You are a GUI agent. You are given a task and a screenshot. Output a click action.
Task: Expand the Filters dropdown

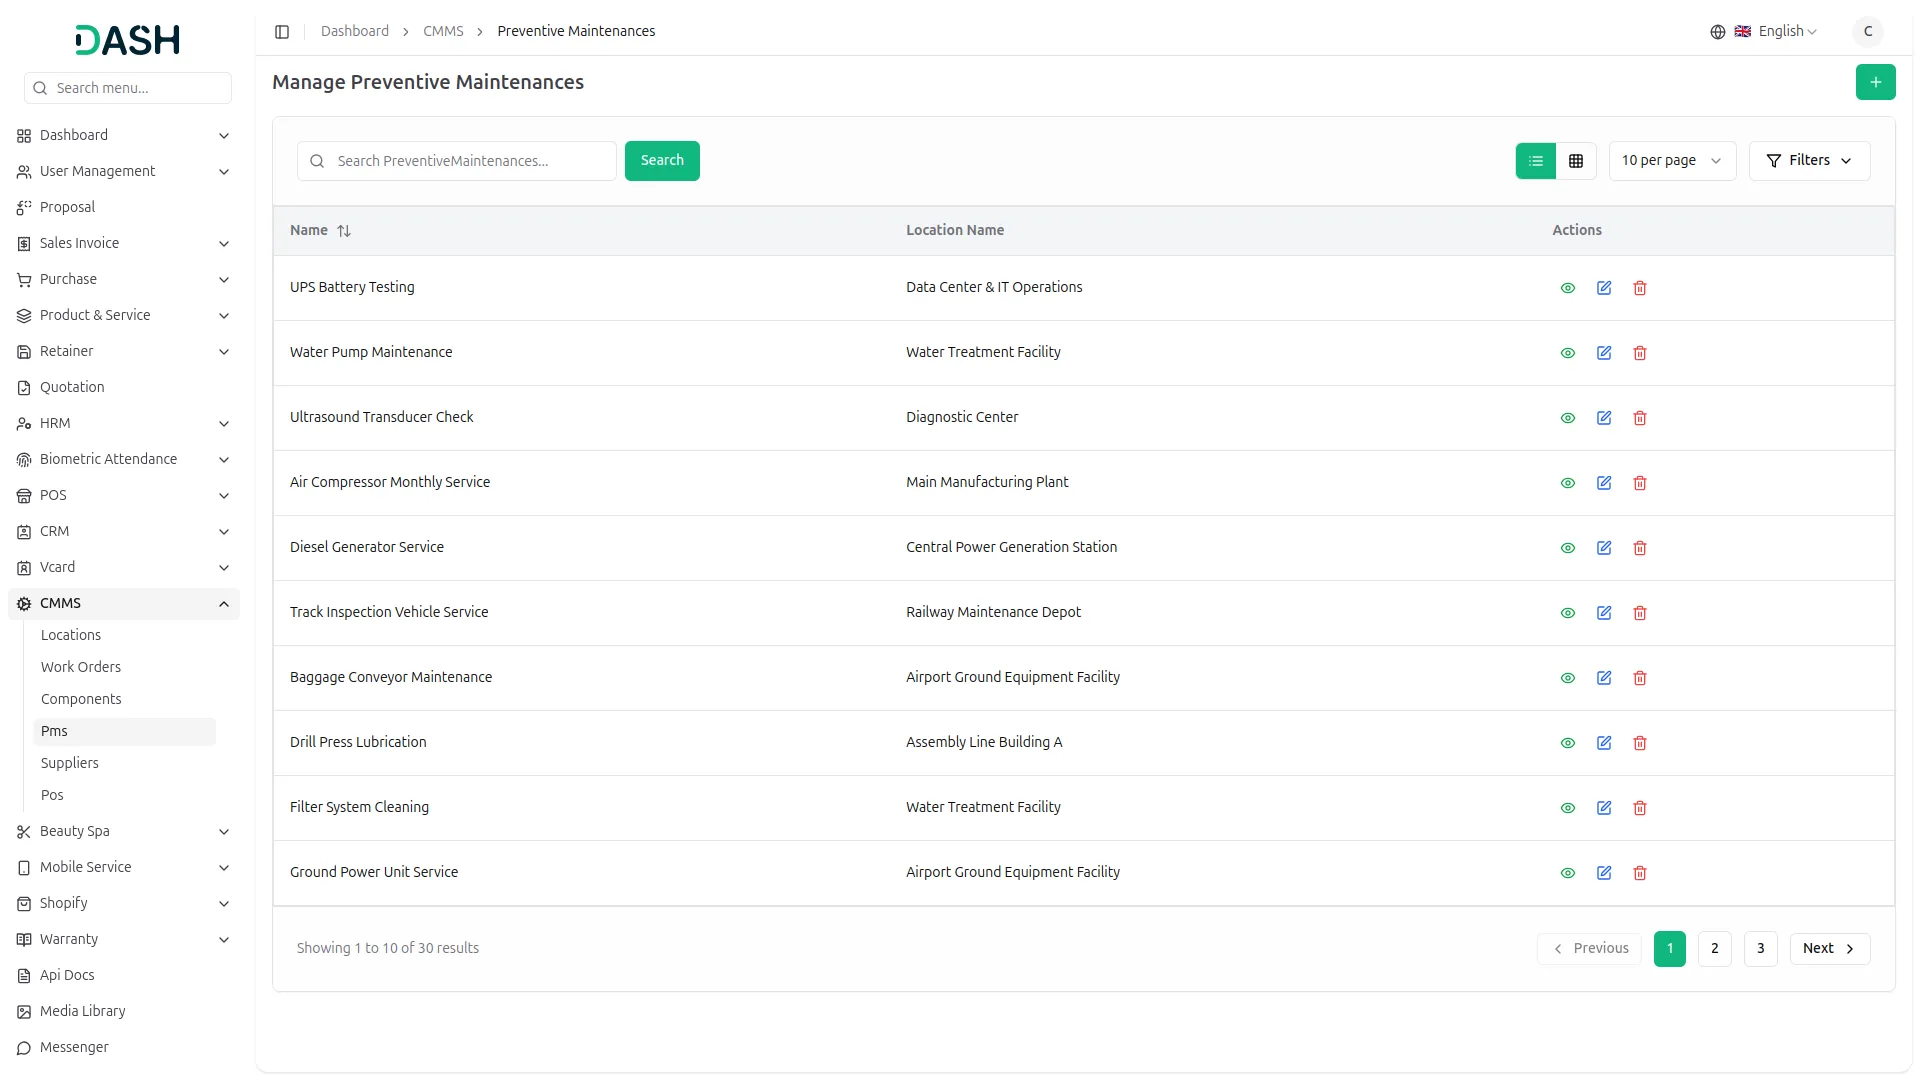pyautogui.click(x=1808, y=161)
